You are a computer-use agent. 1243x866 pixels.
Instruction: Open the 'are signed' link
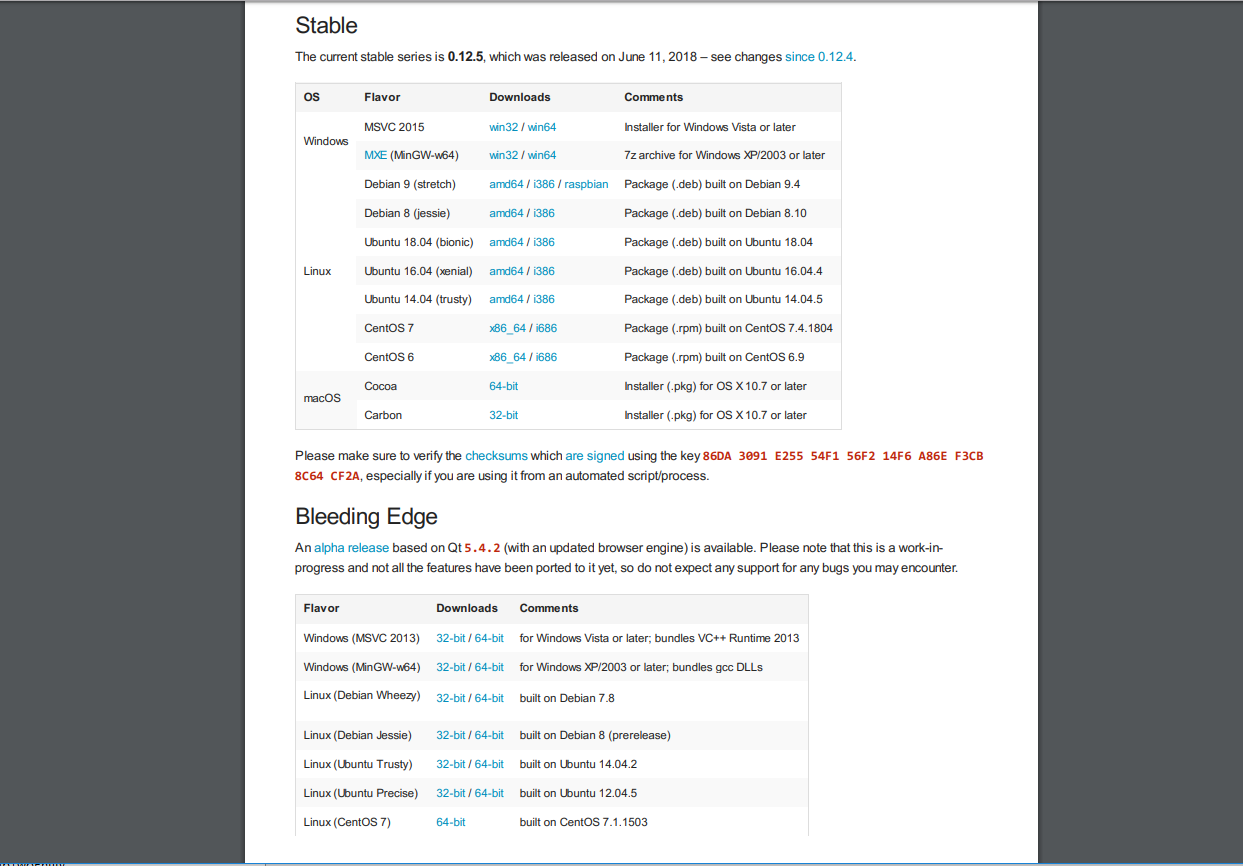coord(595,456)
